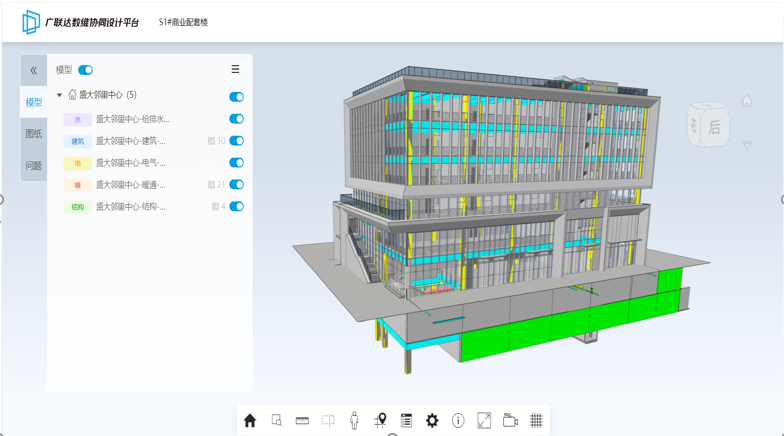This screenshot has width=784, height=436.
Task: Collapse the side panel with double-chevron
Action: coord(33,70)
